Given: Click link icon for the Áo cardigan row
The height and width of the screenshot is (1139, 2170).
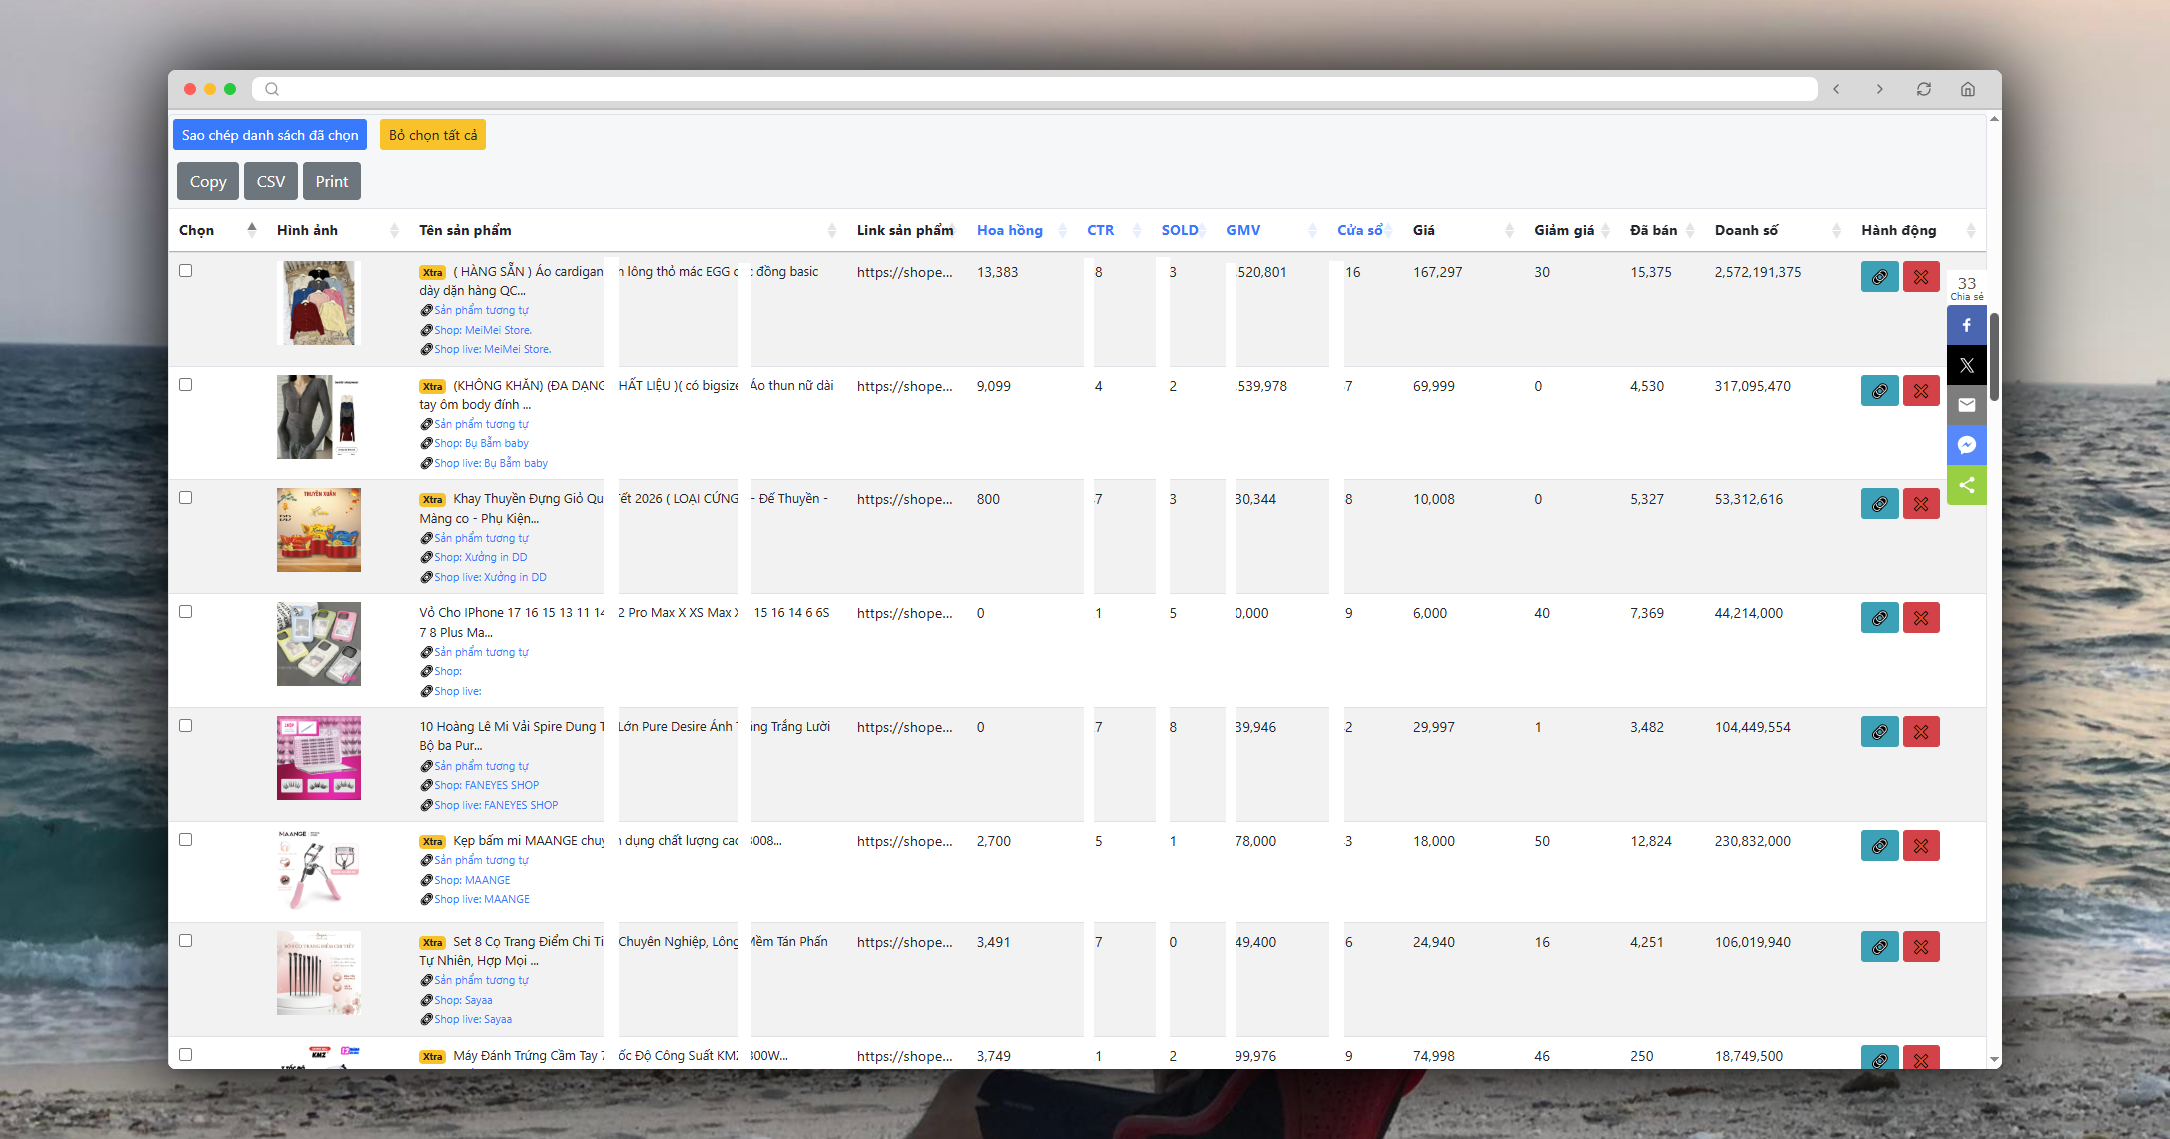Looking at the screenshot, I should (x=1879, y=277).
